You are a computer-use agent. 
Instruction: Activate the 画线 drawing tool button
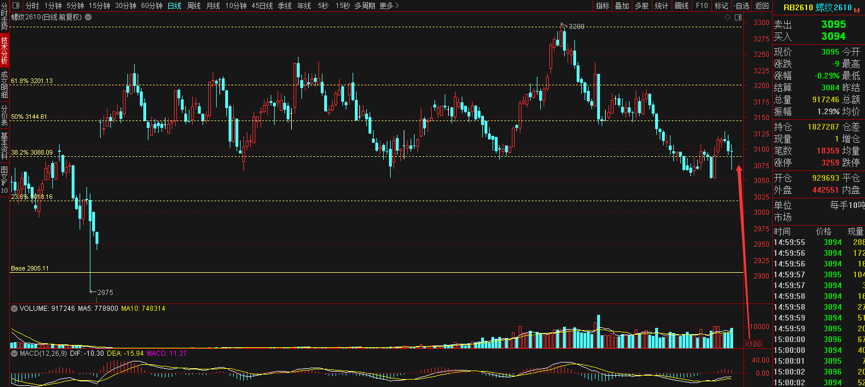coord(681,6)
